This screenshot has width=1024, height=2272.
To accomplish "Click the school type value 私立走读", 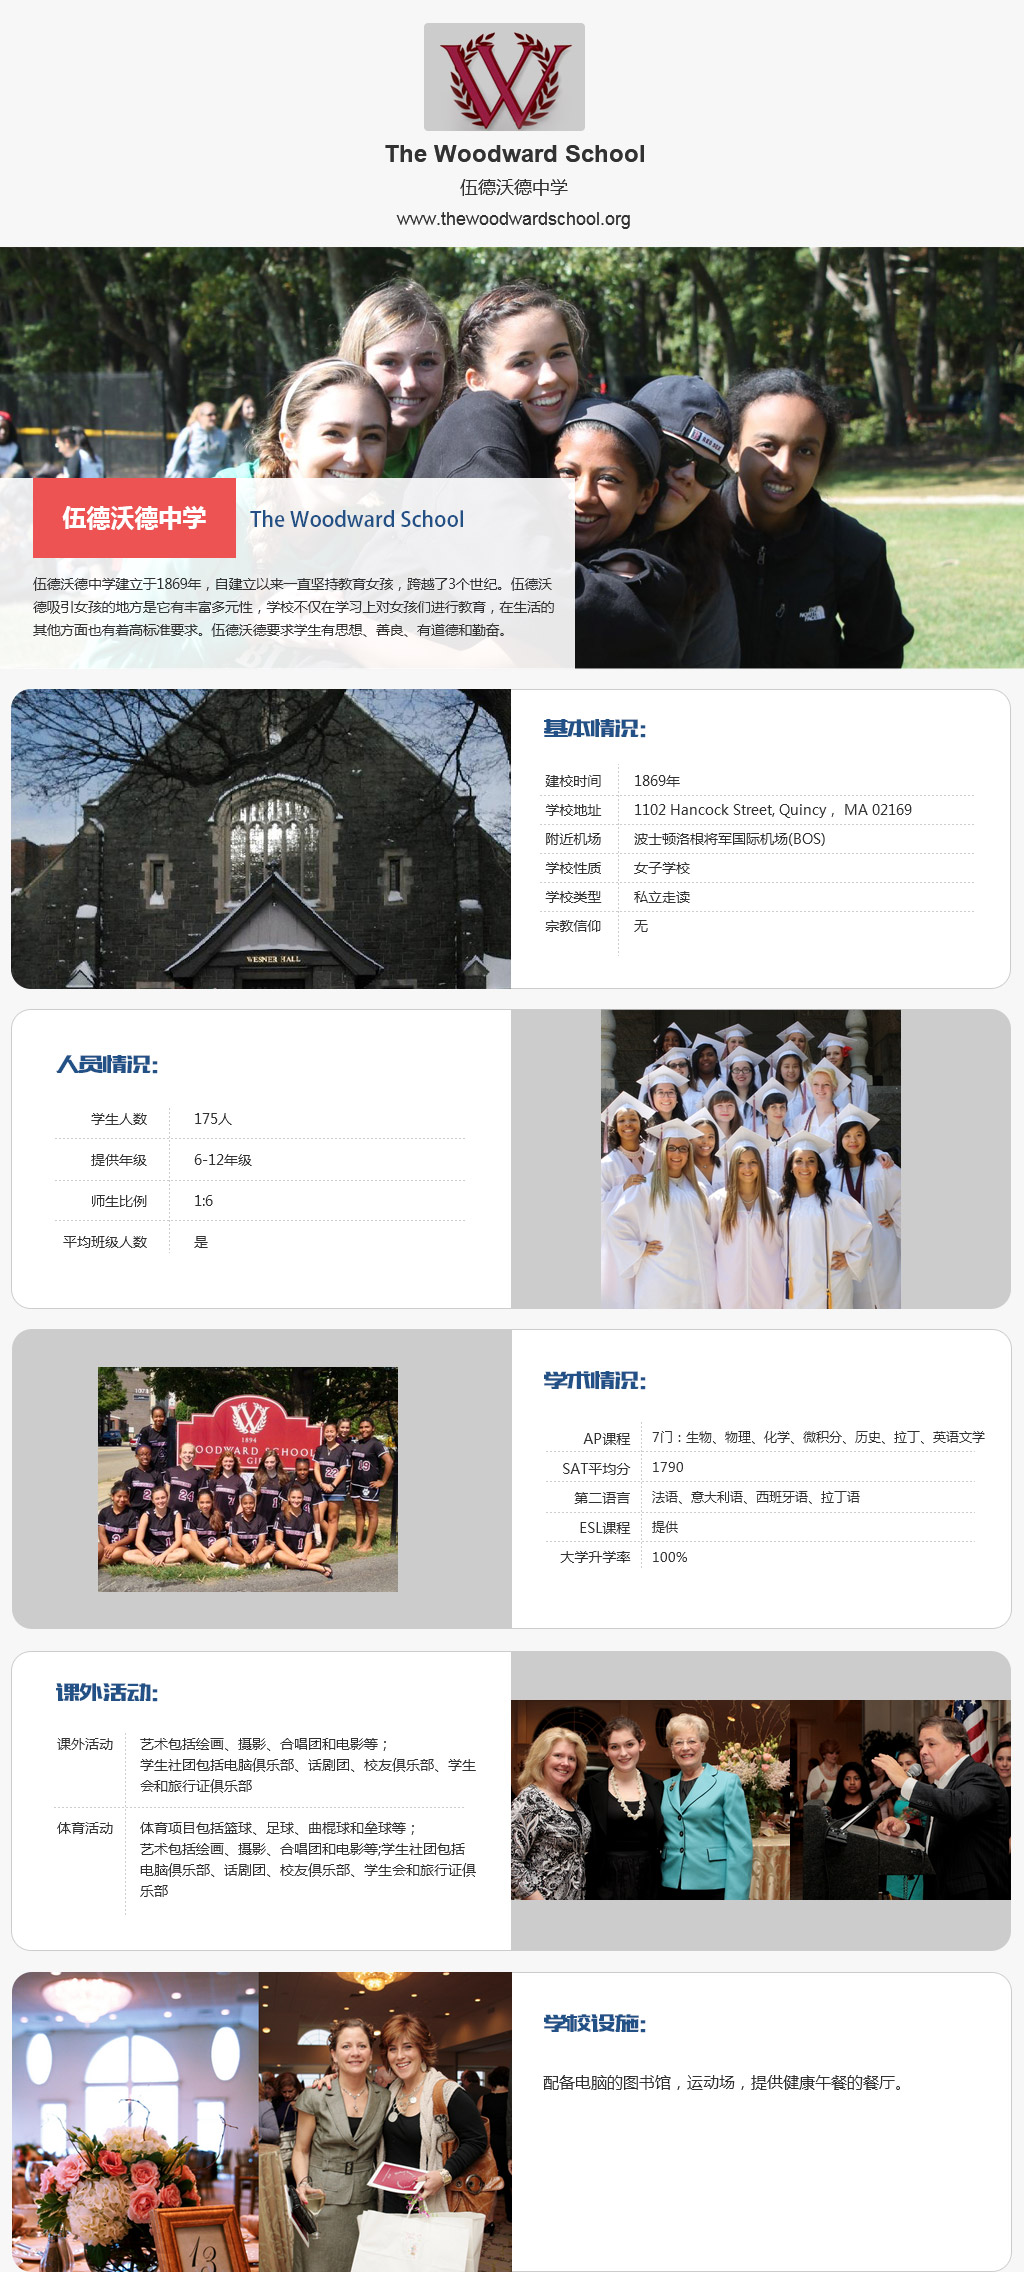I will [x=662, y=897].
